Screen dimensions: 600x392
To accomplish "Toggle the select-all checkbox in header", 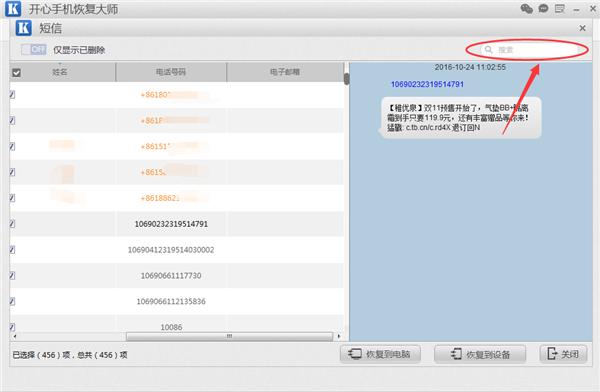I will (16, 72).
